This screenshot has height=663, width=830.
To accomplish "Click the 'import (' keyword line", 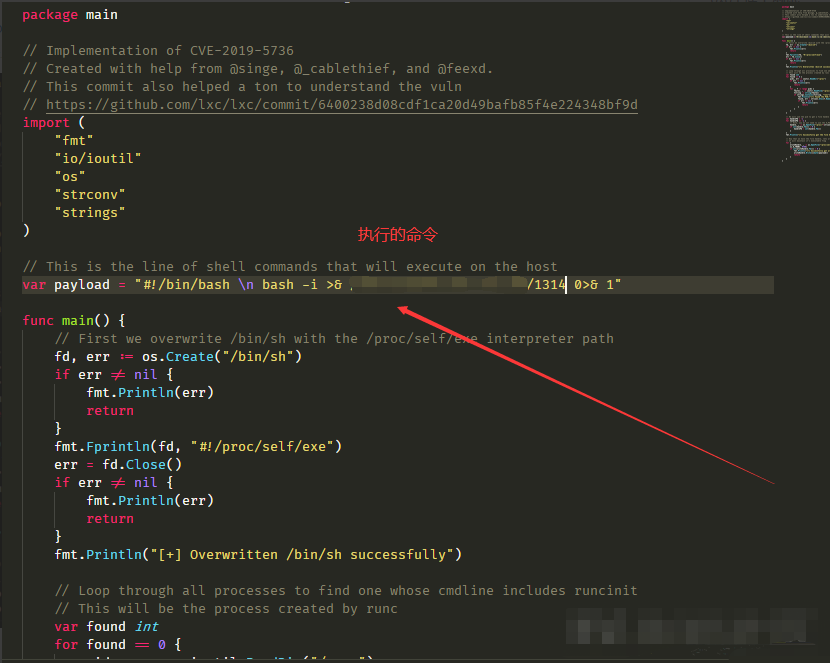I will click(53, 123).
